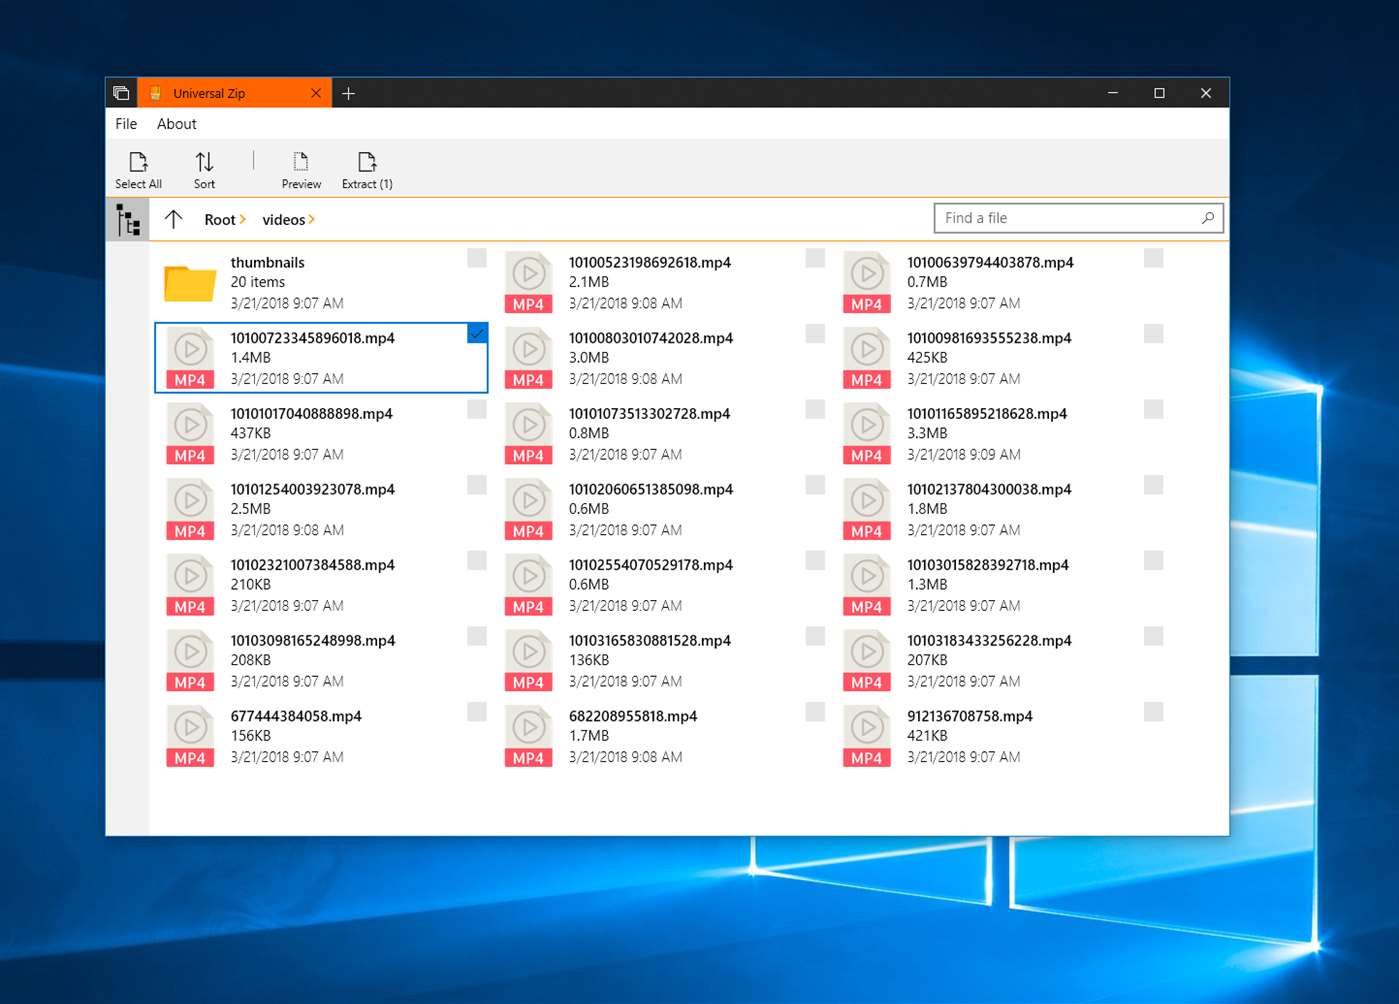Click MP4 icon of 10100981693555238.mp4
Screen dimensions: 1399x1004
click(x=866, y=359)
